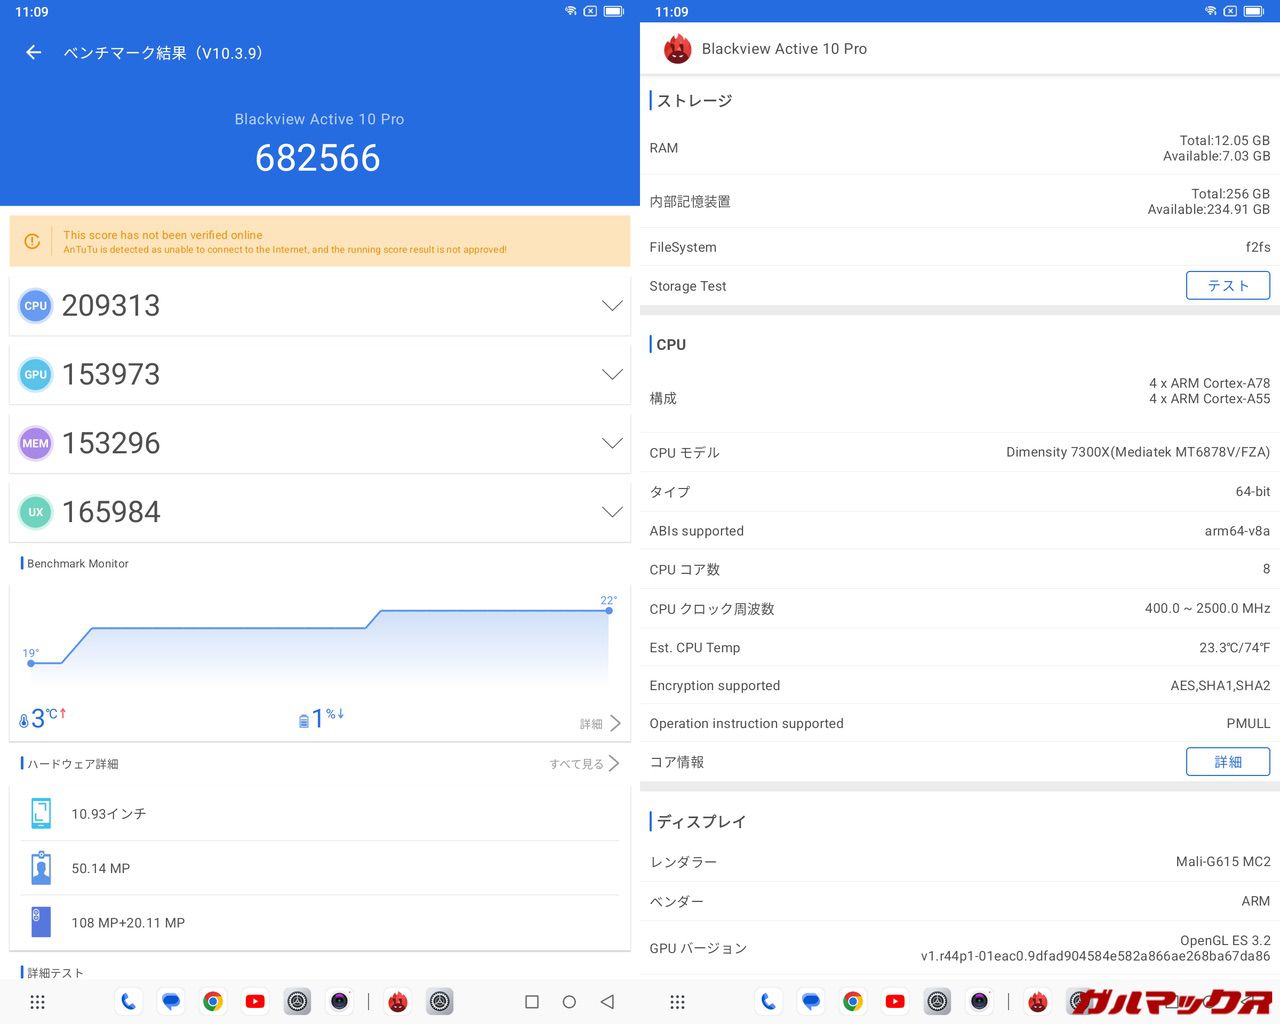Screen dimensions: 1280x1024
Task: Open YouTube from the left taskbar
Action: (255, 1002)
